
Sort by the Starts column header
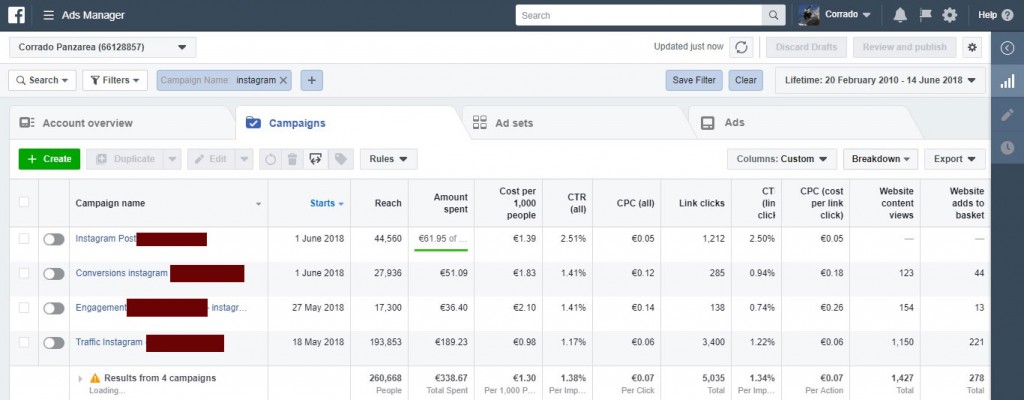coord(327,203)
